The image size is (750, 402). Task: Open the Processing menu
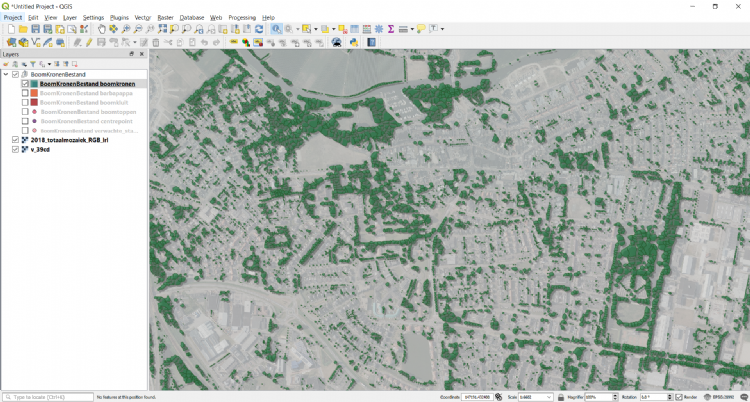point(241,17)
